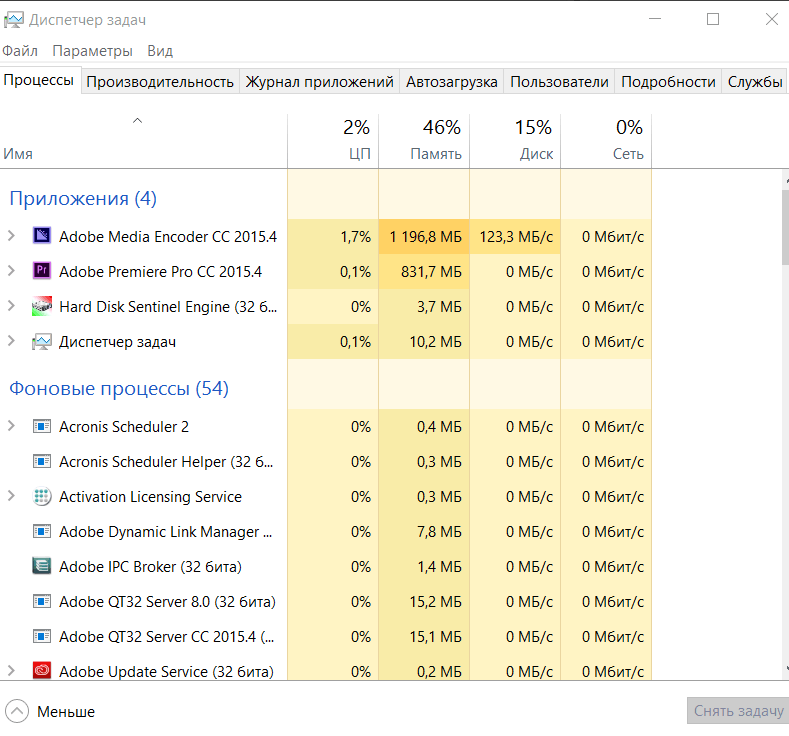
Task: Click the Adobe Update Service icon
Action: point(42,671)
